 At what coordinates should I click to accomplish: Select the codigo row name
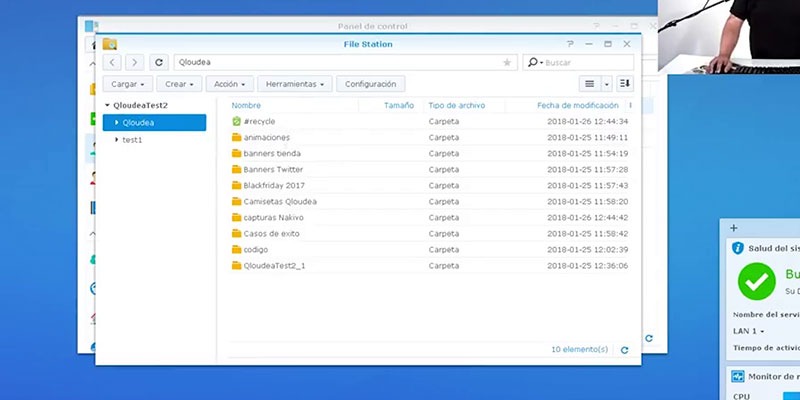point(256,249)
